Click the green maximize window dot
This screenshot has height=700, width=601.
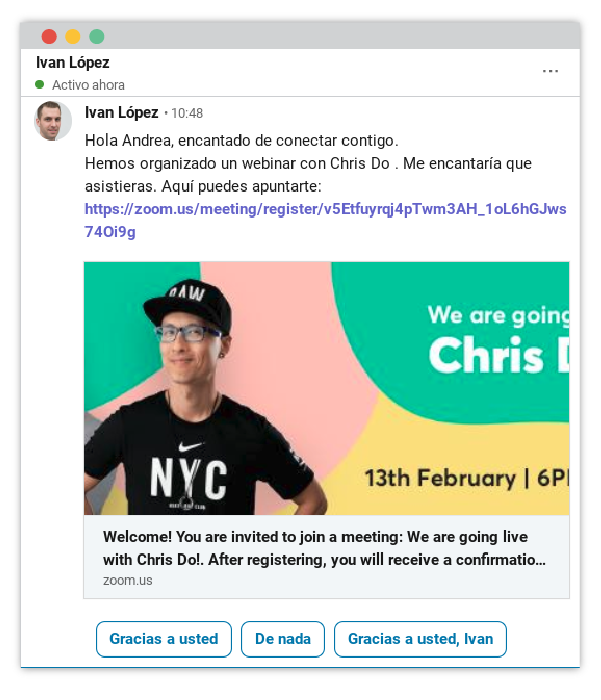pyautogui.click(x=96, y=37)
